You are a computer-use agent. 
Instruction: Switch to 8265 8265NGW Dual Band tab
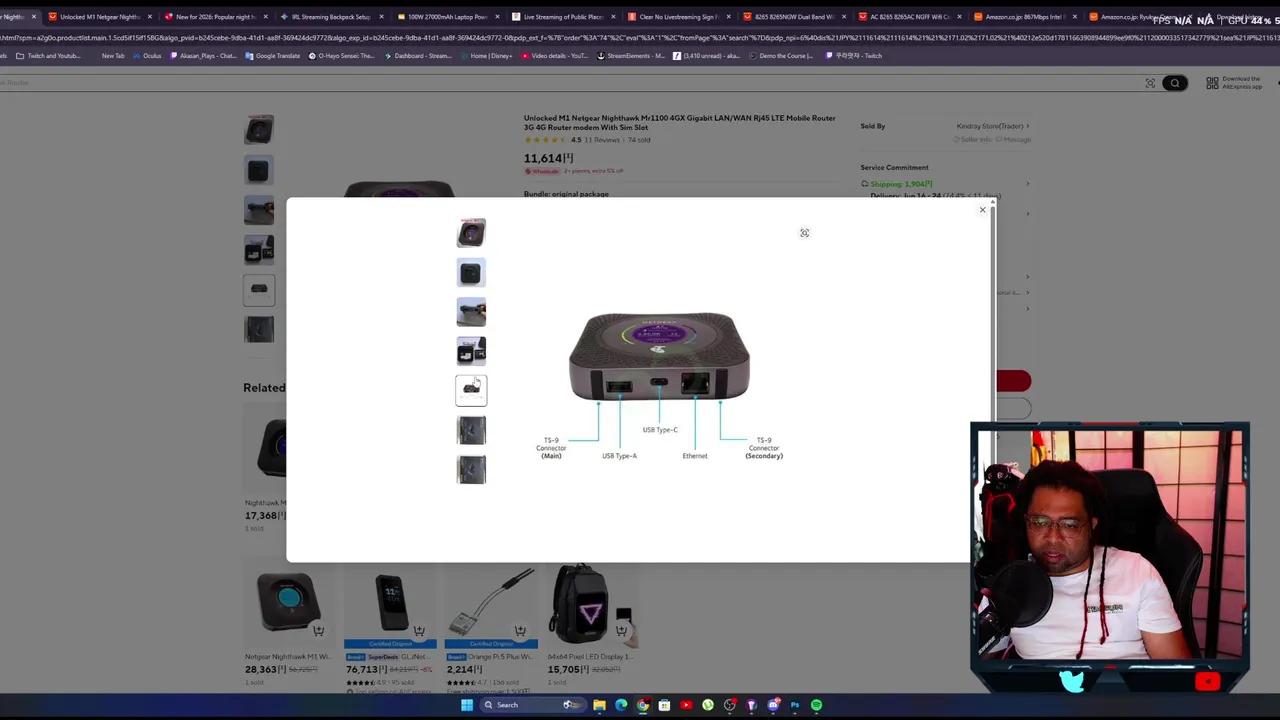click(x=794, y=17)
